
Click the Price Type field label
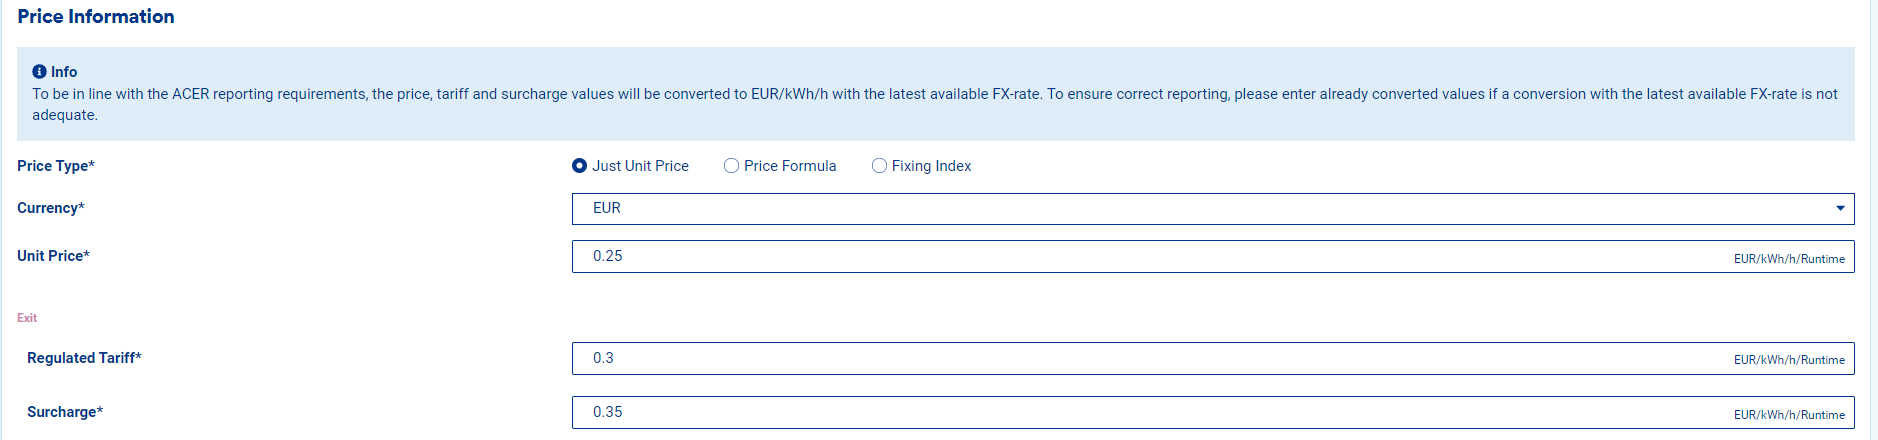pyautogui.click(x=56, y=166)
